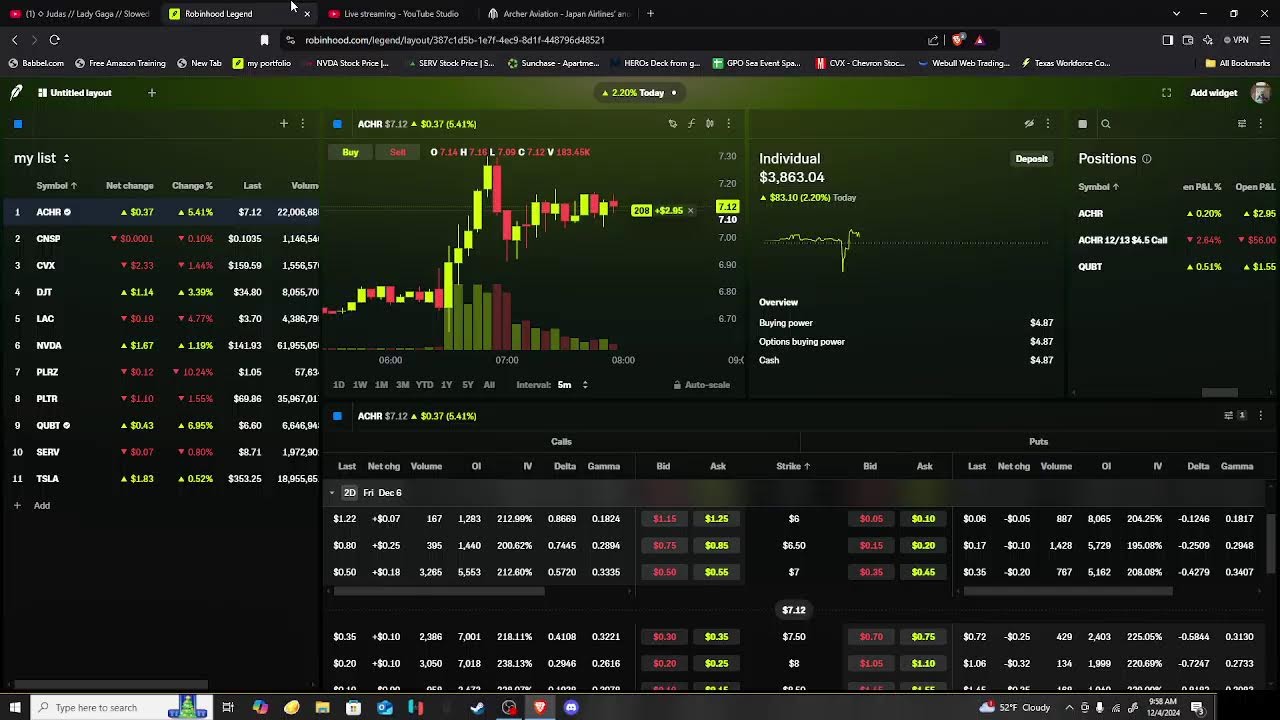This screenshot has width=1280, height=720.
Task: Select the 1W chart range
Action: (x=360, y=385)
